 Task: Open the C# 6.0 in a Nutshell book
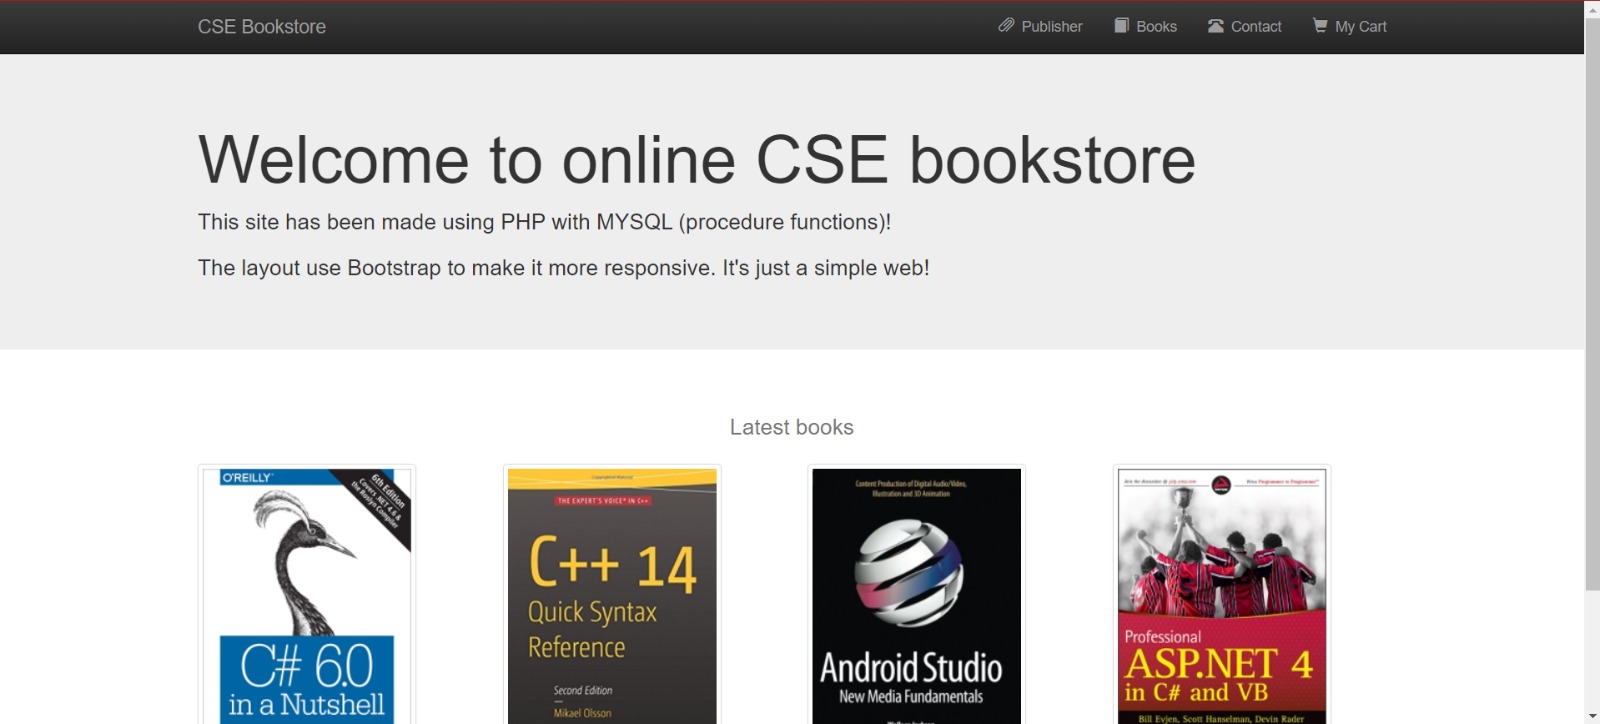pos(307,595)
